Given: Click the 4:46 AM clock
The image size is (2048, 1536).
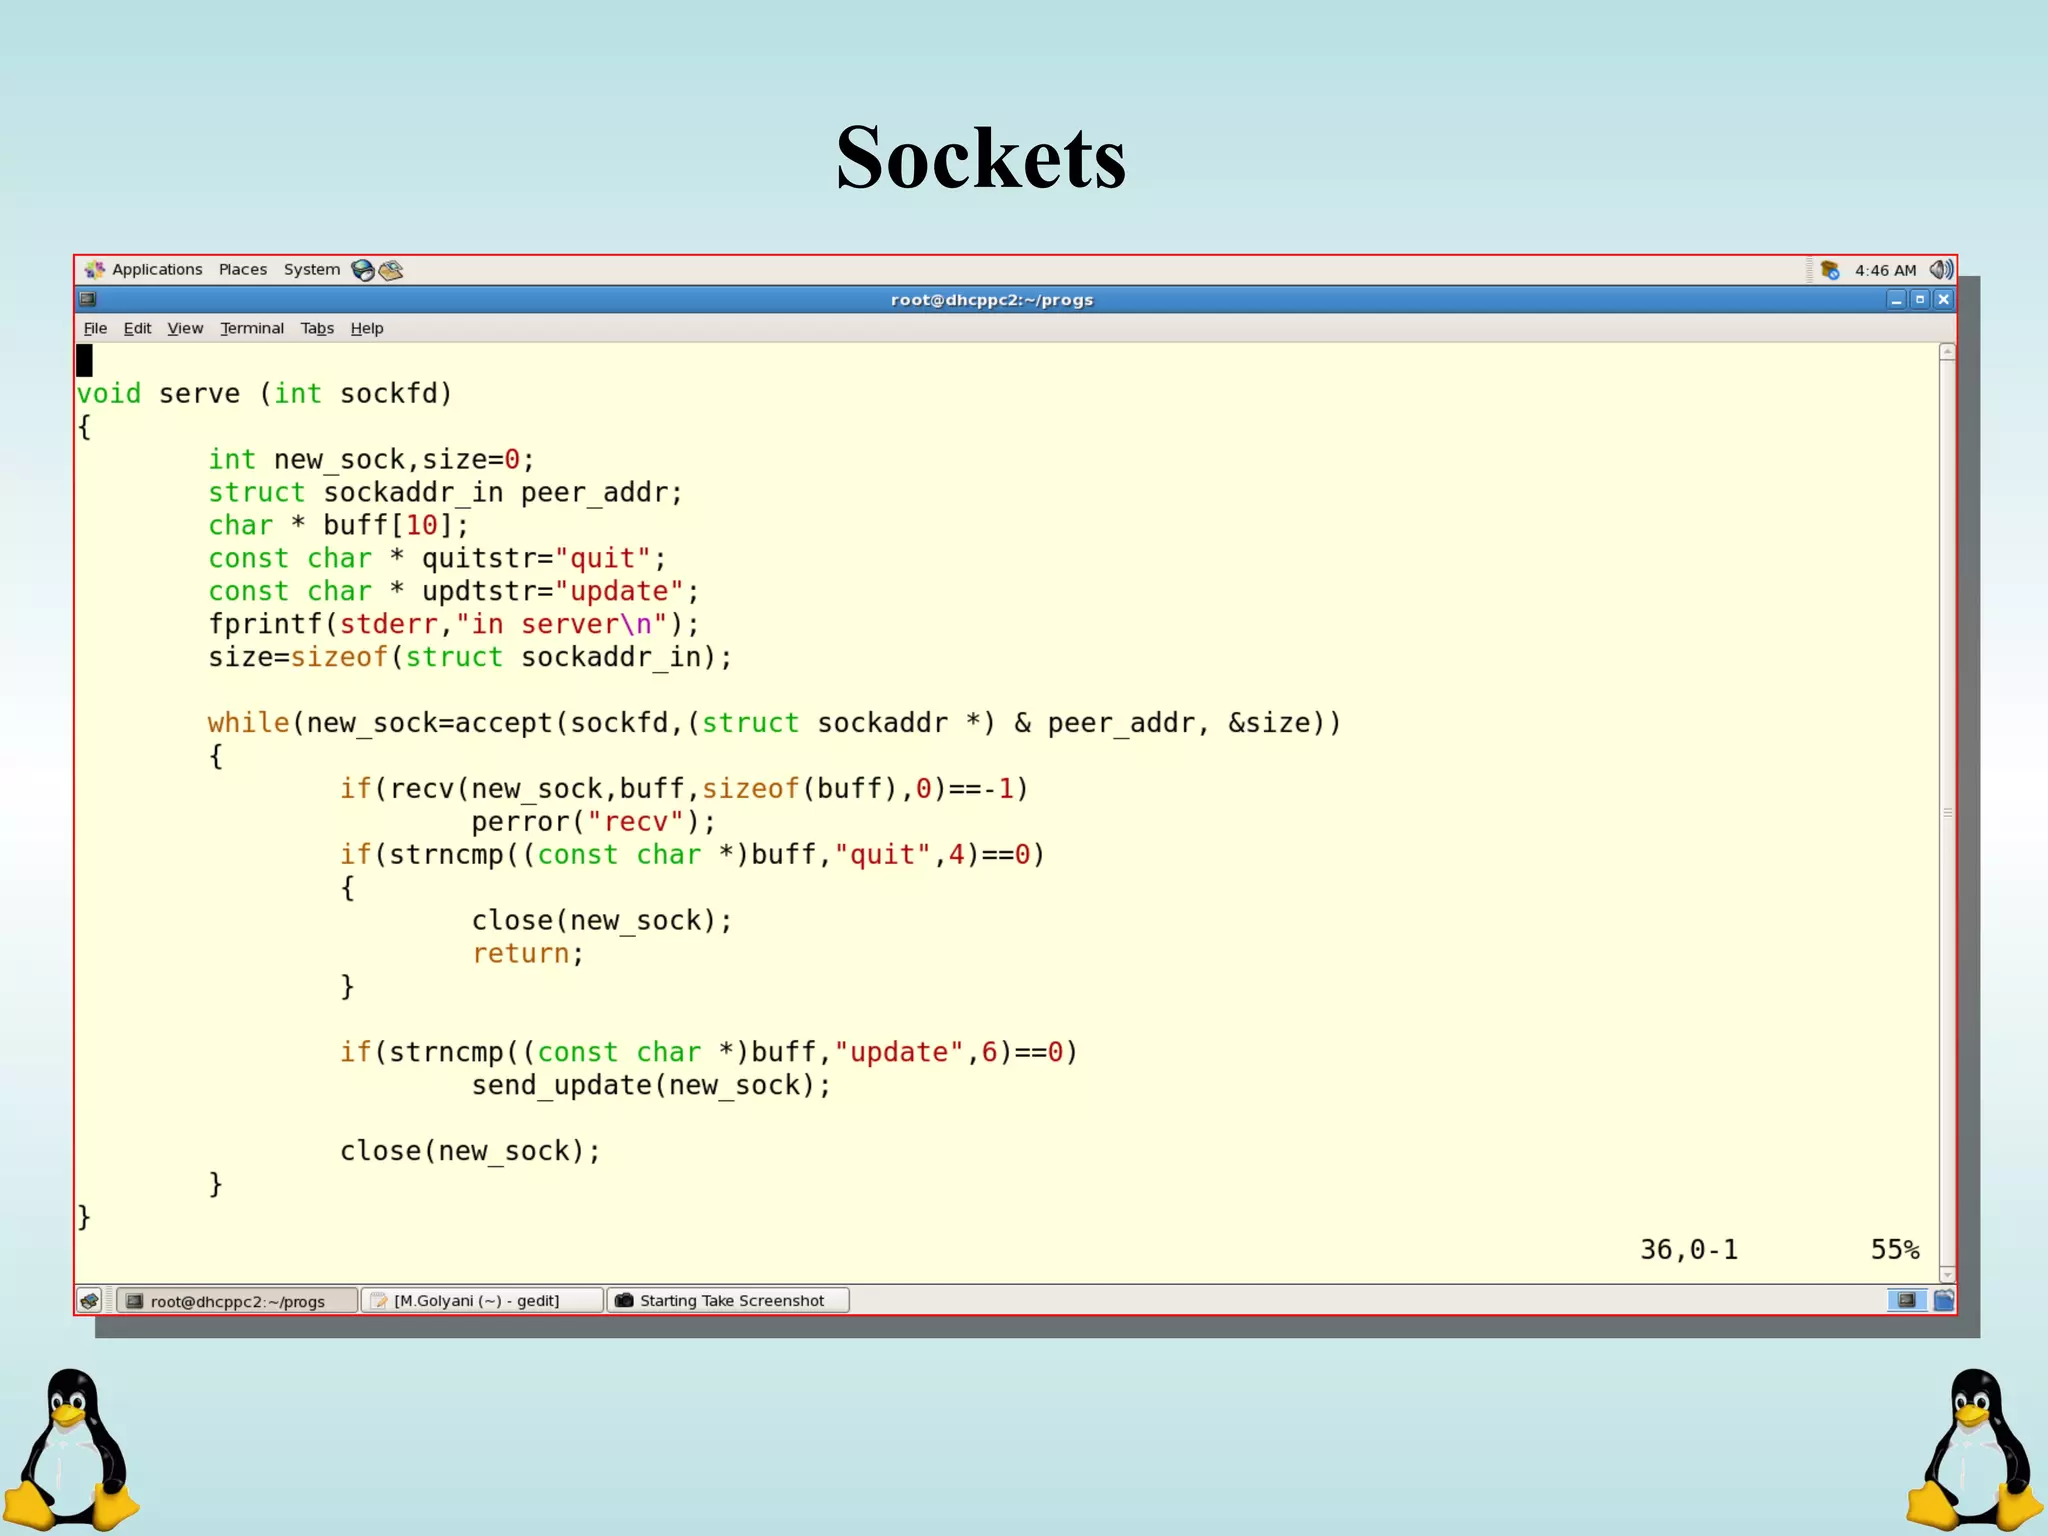Looking at the screenshot, I should click(x=1885, y=270).
